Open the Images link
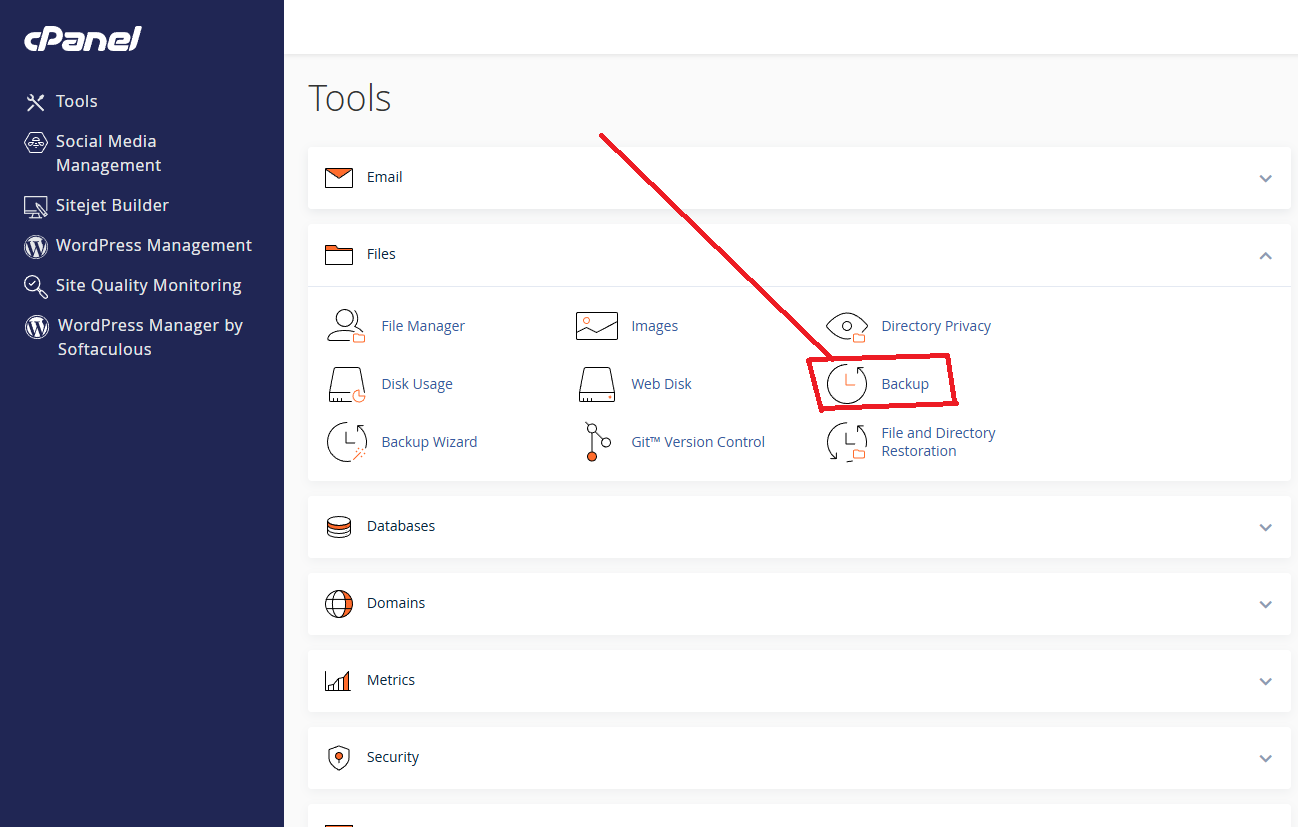The width and height of the screenshot is (1298, 827). pos(655,326)
